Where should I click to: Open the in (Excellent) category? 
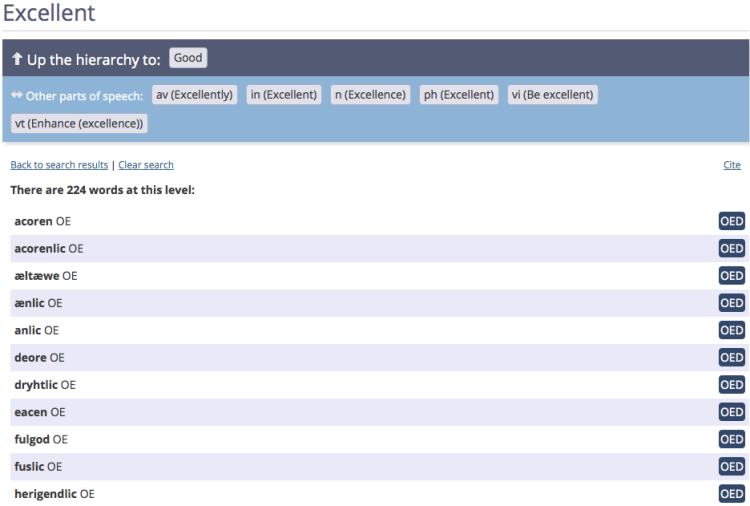(283, 95)
